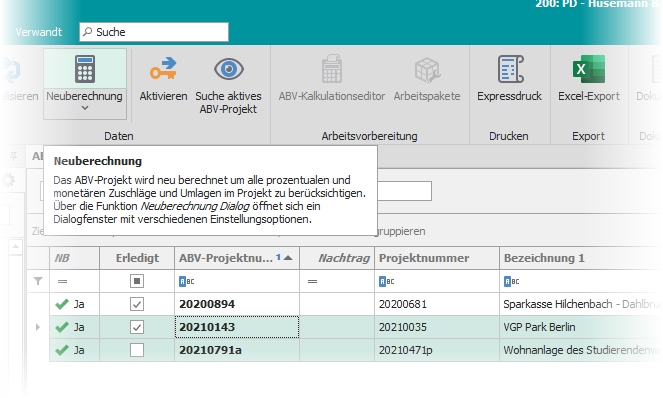Image resolution: width=663 pixels, height=398 pixels.
Task: Click the settings gear icon at left
Action: tap(8, 180)
